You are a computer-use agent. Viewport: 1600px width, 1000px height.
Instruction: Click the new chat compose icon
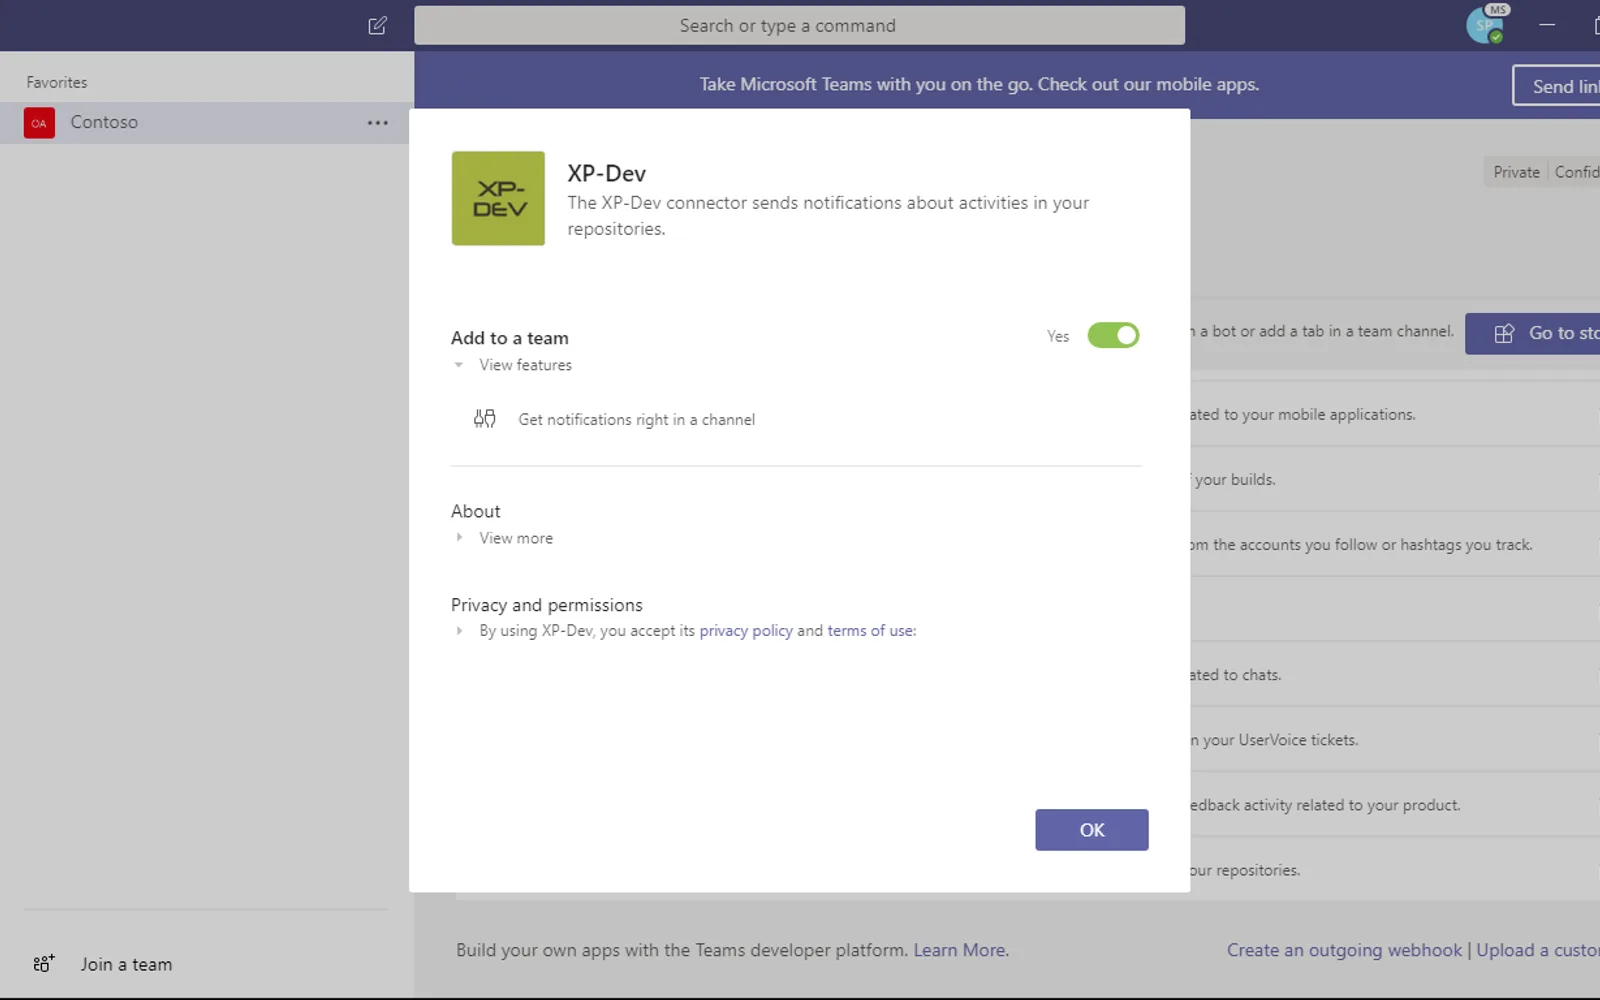point(377,26)
